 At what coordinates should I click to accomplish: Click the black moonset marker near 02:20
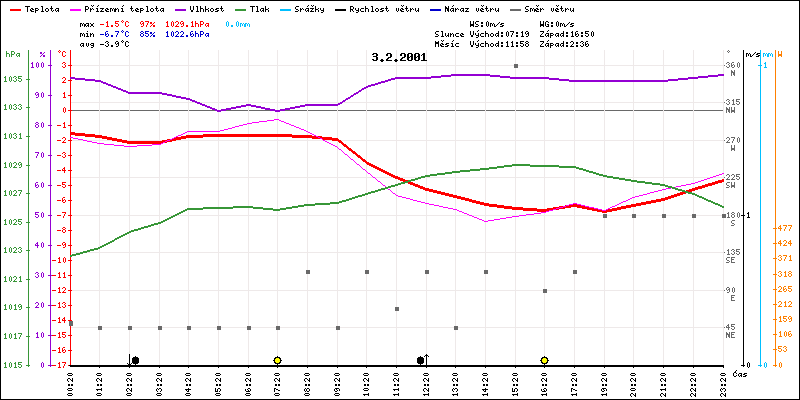click(x=134, y=360)
